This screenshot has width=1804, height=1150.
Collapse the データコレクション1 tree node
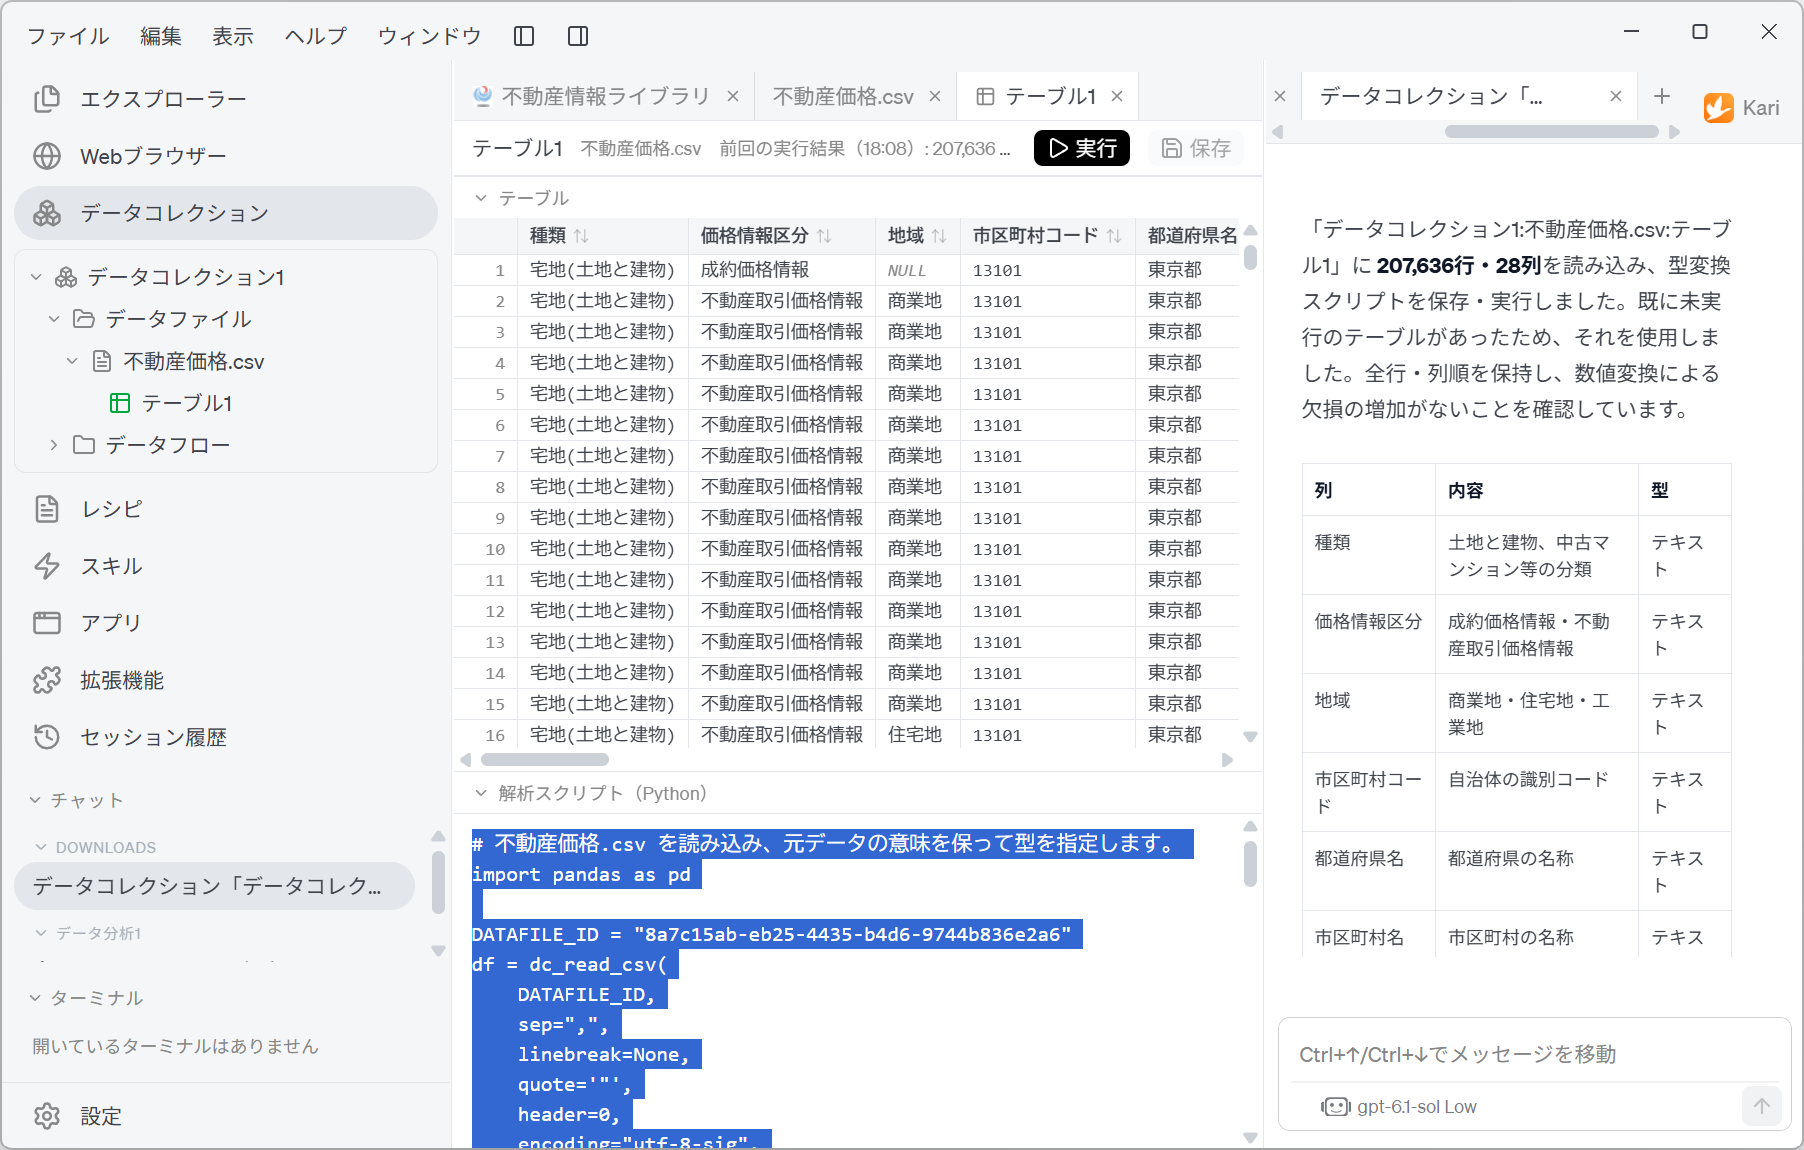tap(37, 277)
